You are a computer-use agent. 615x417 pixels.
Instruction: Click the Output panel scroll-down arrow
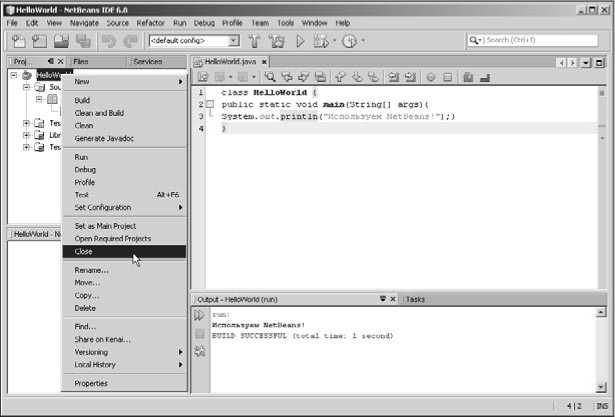601,388
